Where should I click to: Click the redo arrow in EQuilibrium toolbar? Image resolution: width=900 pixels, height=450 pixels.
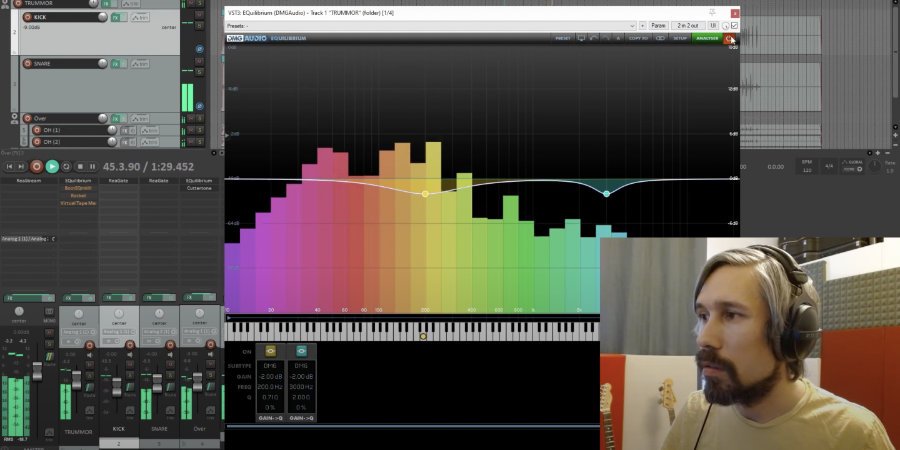tap(606, 38)
